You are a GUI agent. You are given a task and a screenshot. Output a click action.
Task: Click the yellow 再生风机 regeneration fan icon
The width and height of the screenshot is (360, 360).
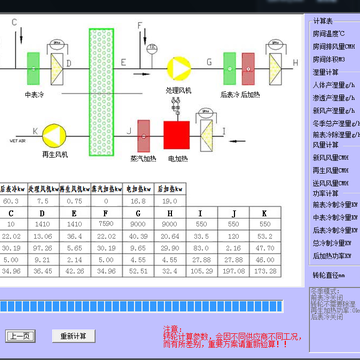click(x=54, y=136)
